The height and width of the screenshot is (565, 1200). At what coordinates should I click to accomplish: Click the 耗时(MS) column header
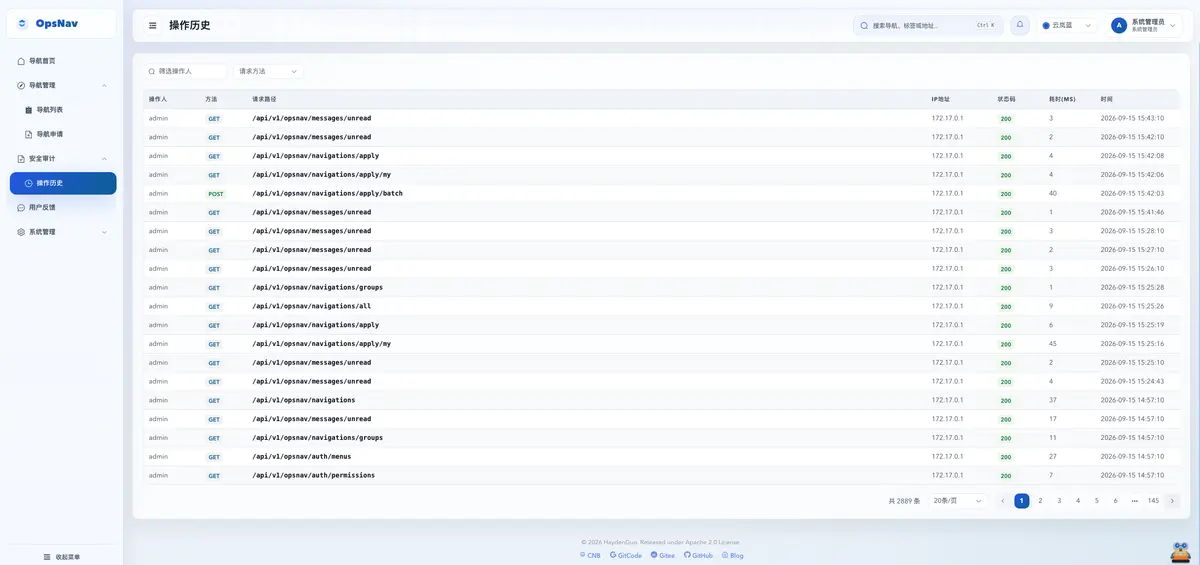(x=1062, y=99)
